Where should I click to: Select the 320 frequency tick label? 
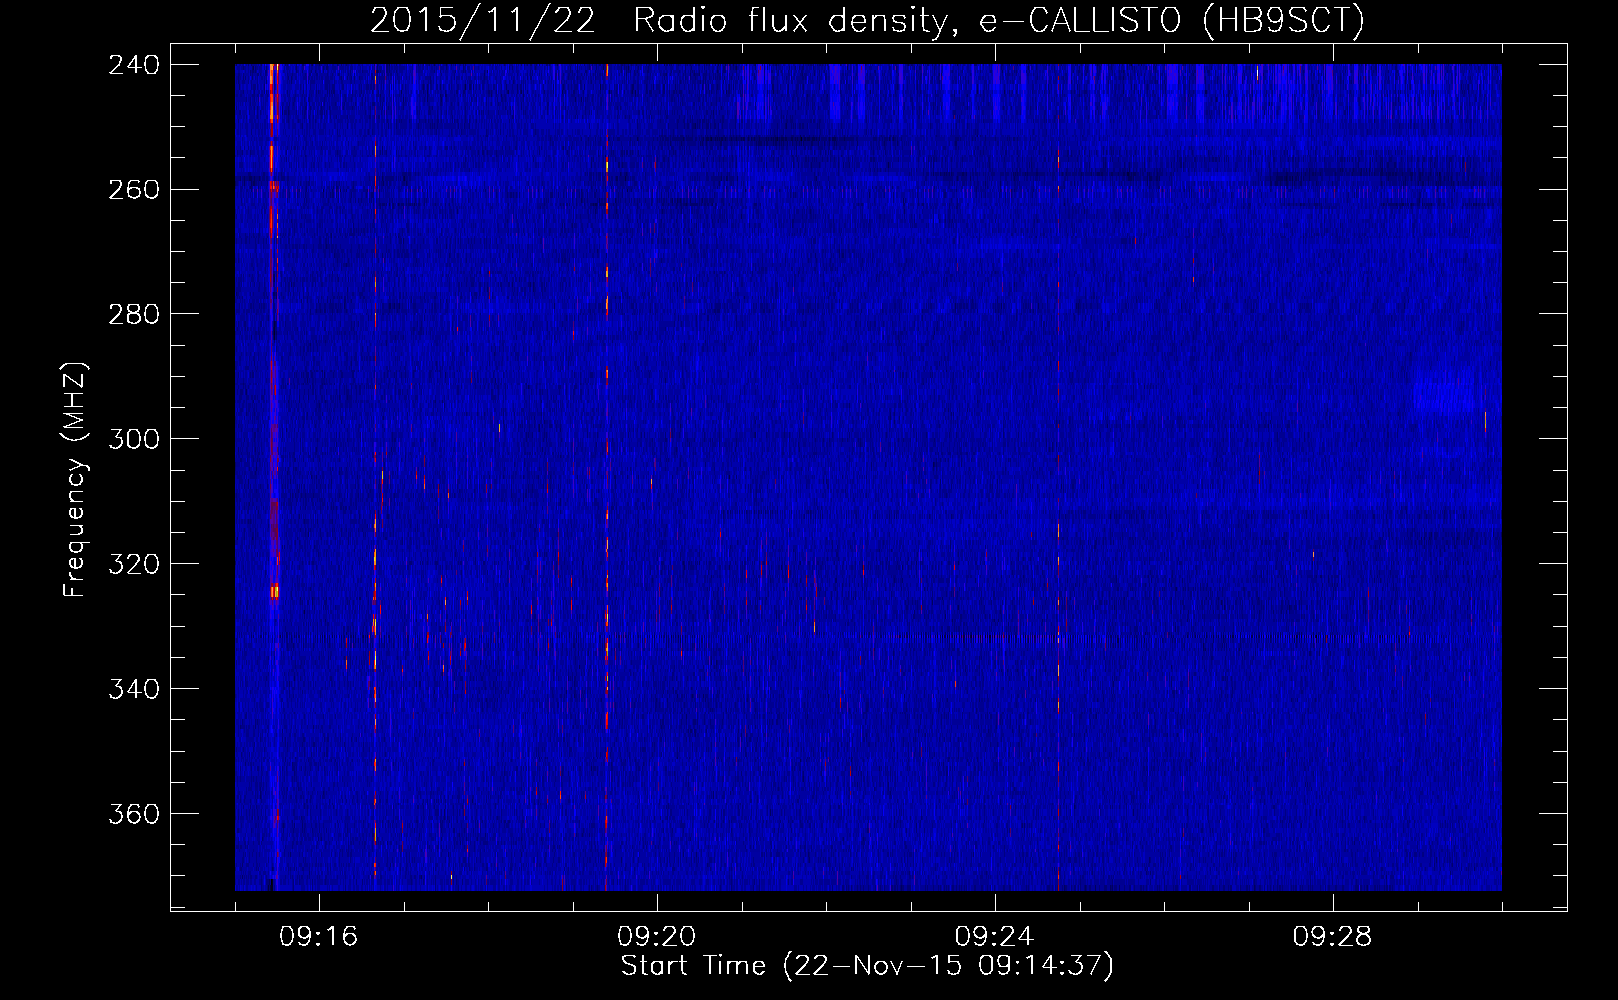[134, 564]
